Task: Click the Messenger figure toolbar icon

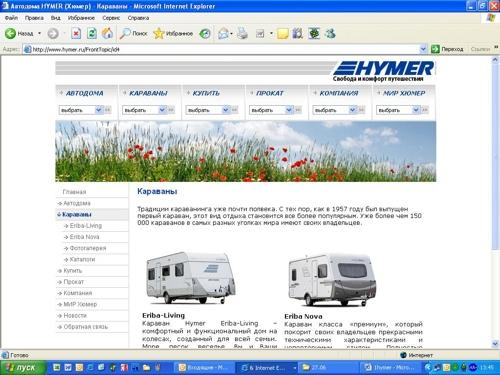Action: pyautogui.click(x=330, y=33)
